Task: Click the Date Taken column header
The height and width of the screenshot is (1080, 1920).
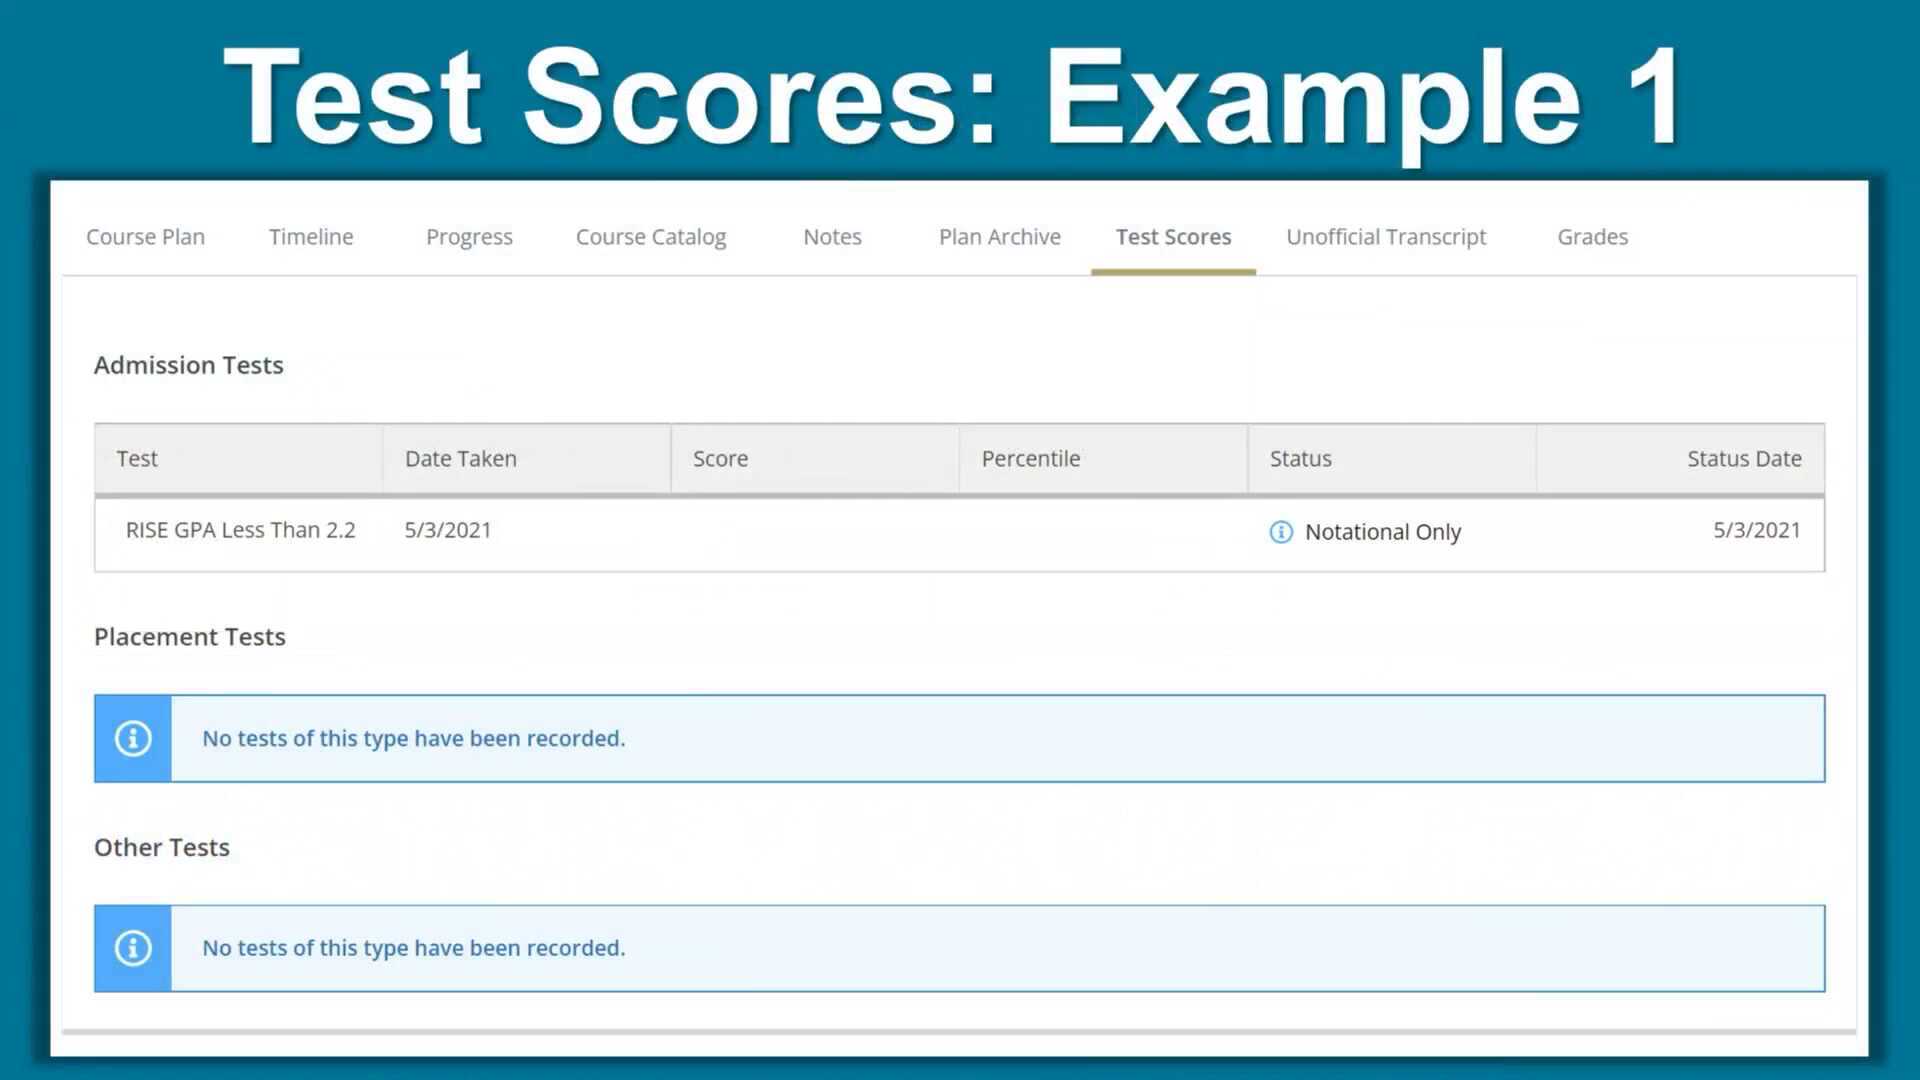Action: pos(460,458)
